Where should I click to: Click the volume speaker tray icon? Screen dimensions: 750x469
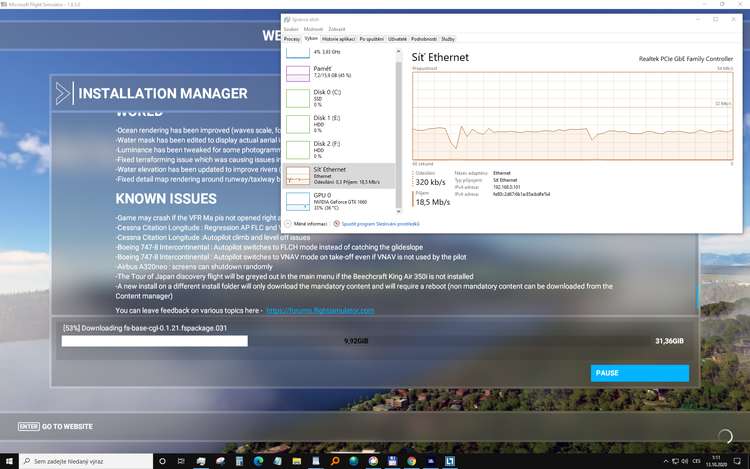pos(684,461)
